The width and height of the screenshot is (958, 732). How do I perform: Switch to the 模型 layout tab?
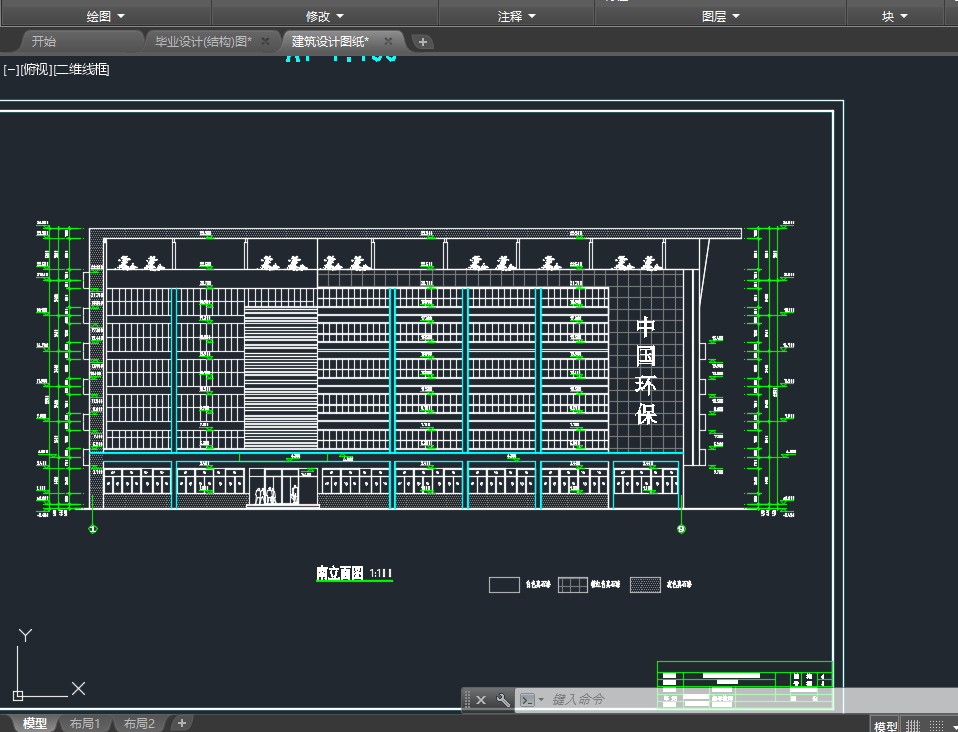(x=34, y=723)
